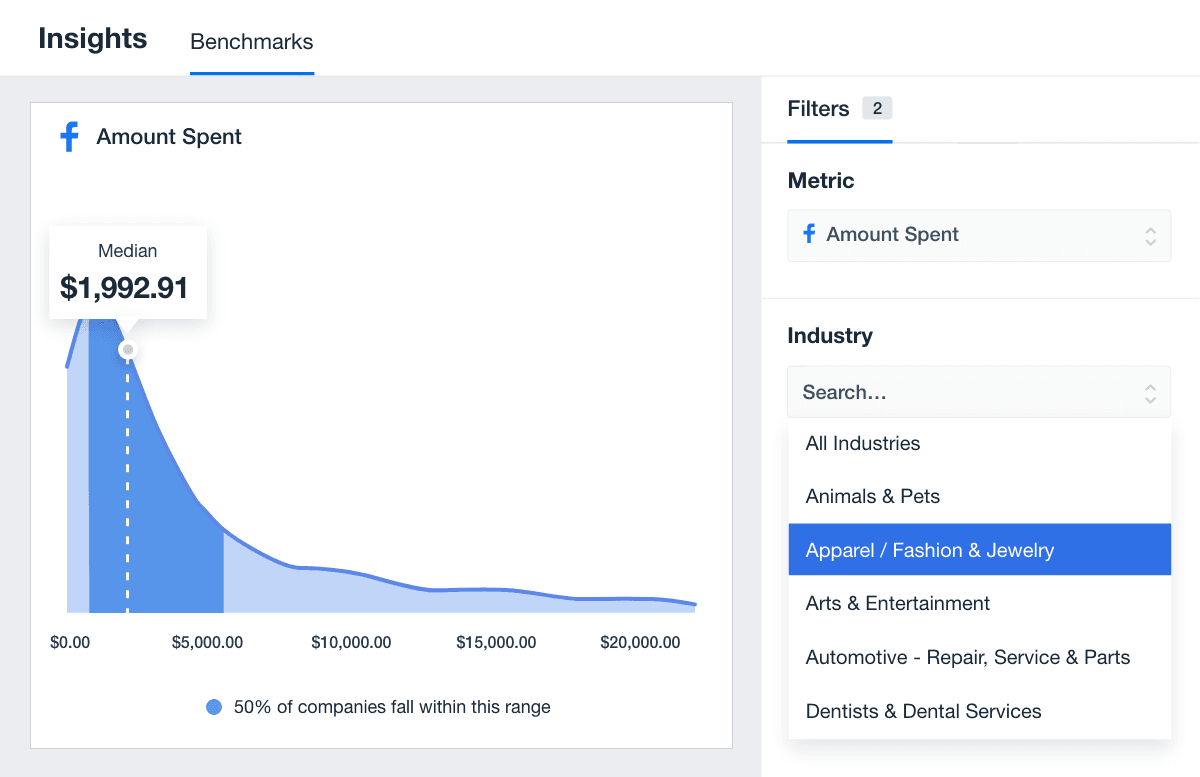Pick Arts & Entertainment from the list

(x=897, y=603)
